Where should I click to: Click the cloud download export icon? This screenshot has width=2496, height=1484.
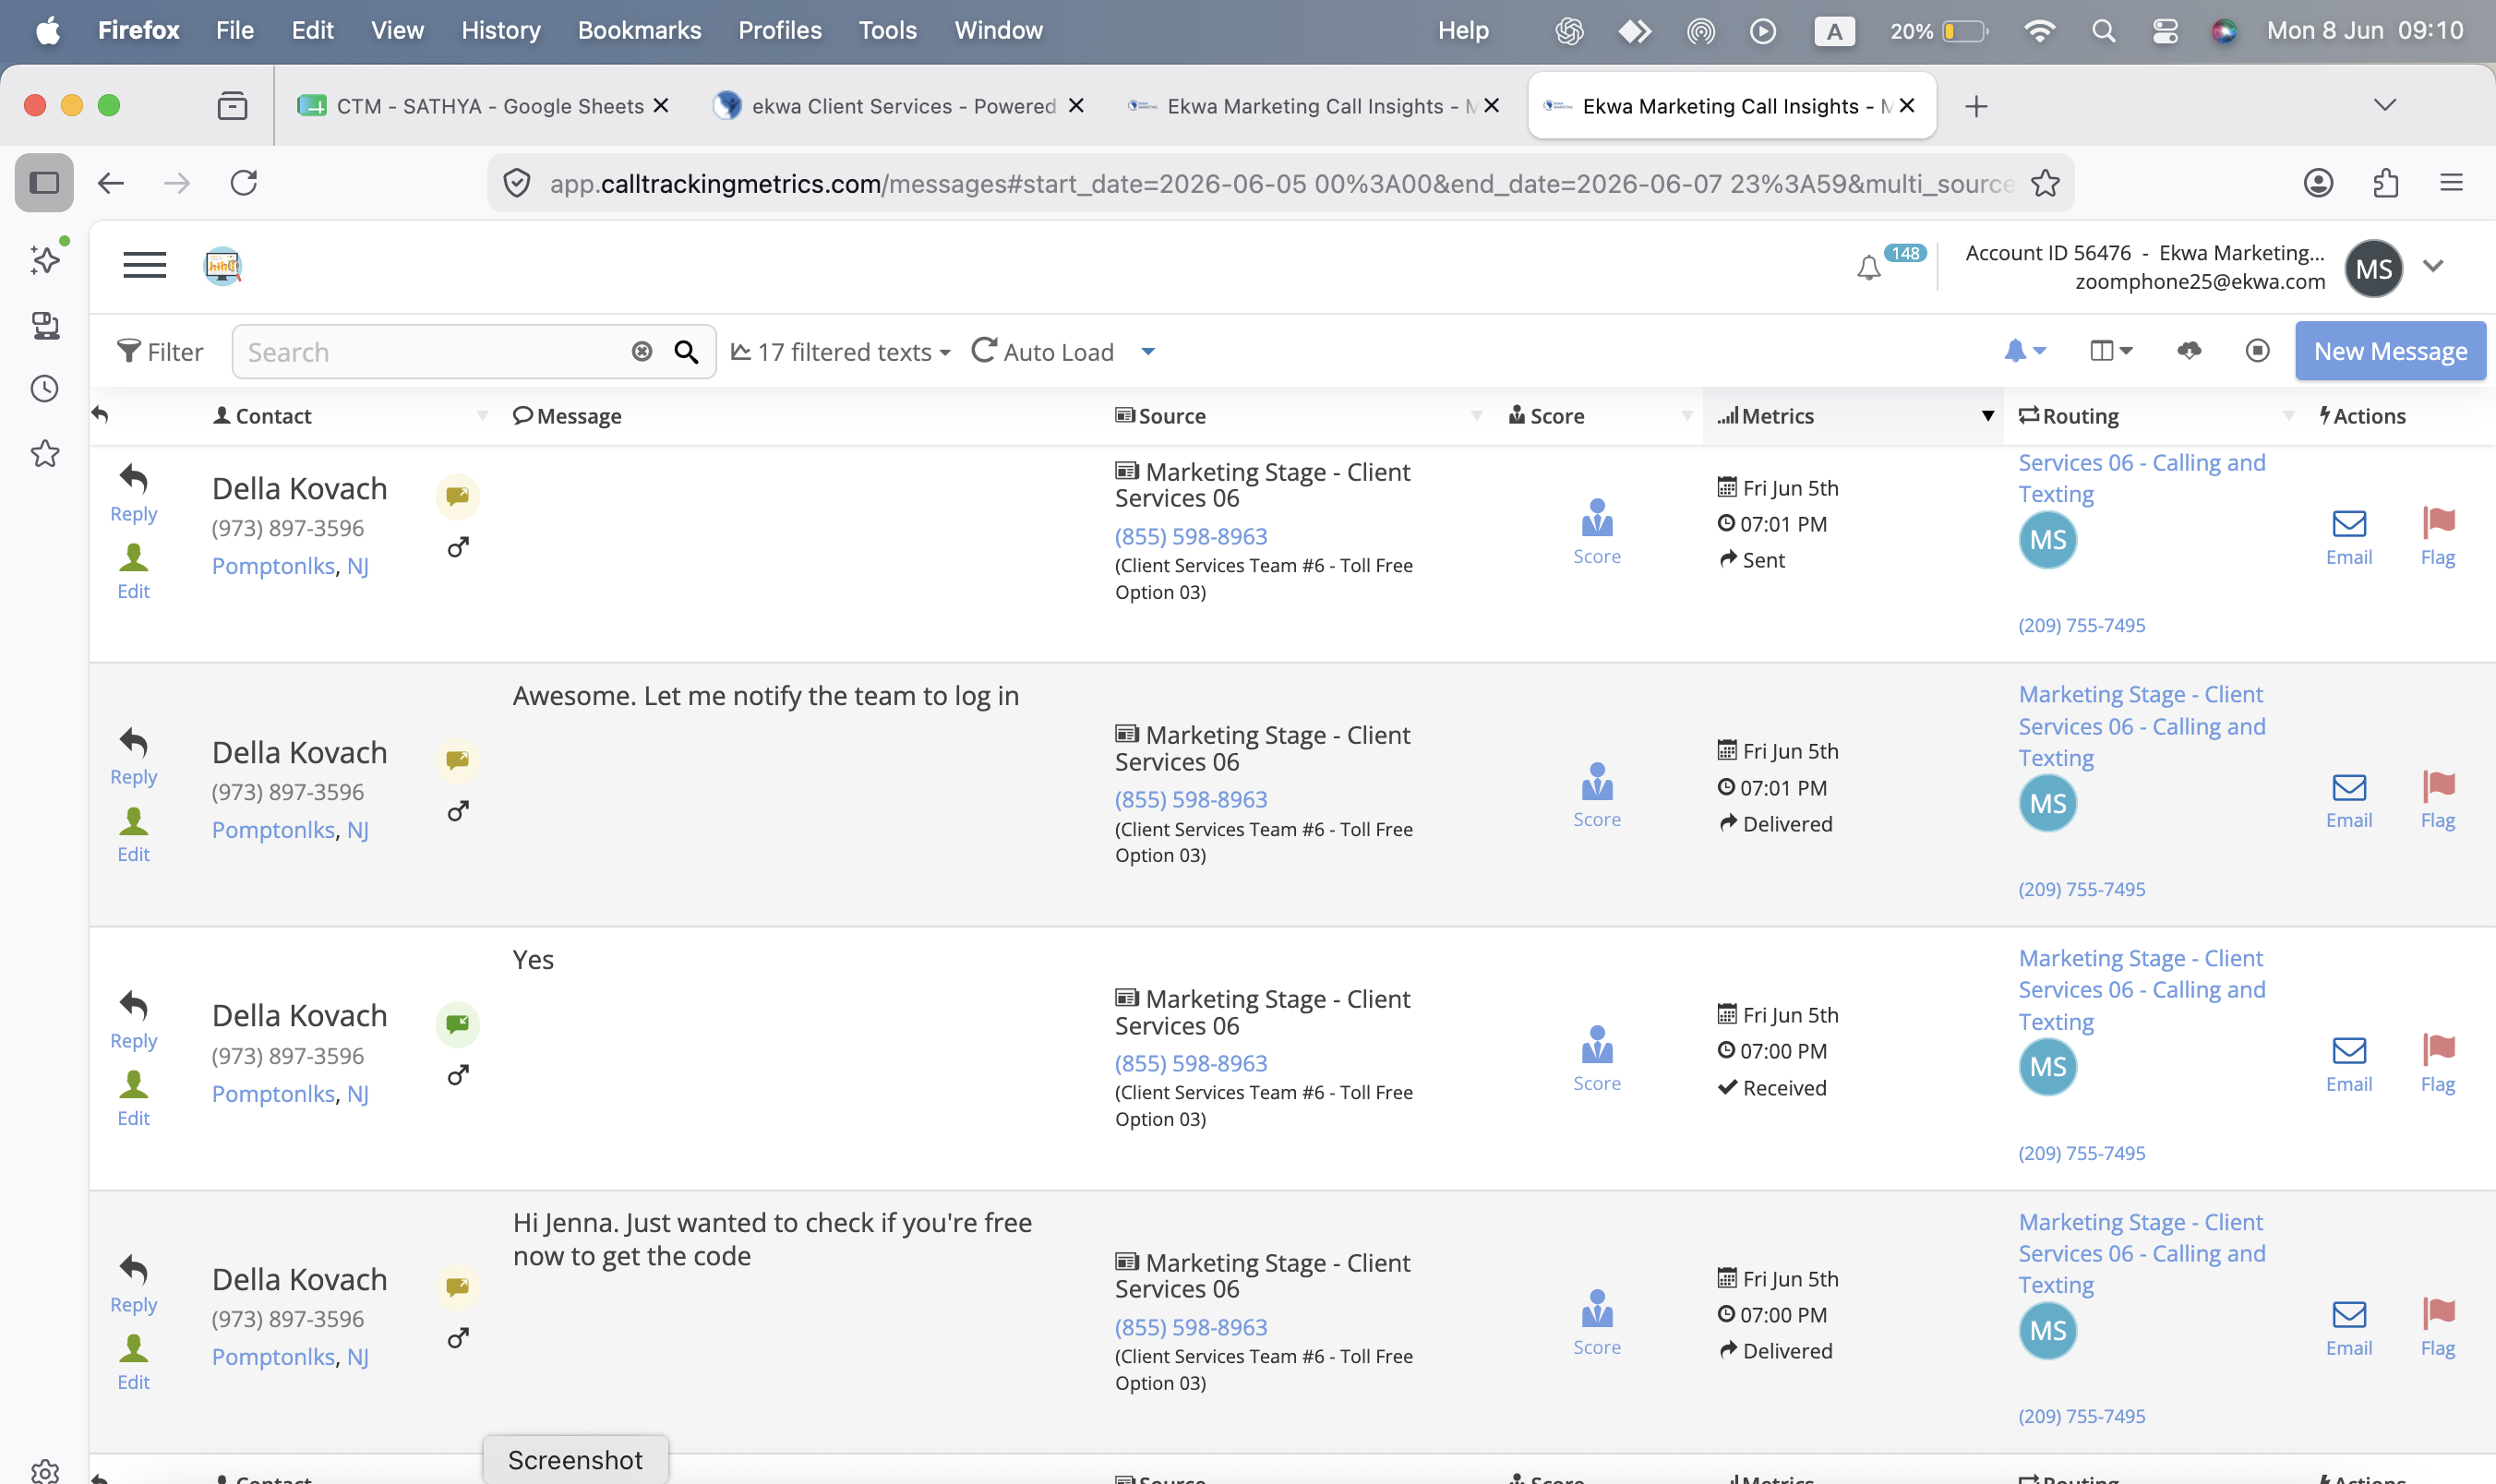(2189, 350)
